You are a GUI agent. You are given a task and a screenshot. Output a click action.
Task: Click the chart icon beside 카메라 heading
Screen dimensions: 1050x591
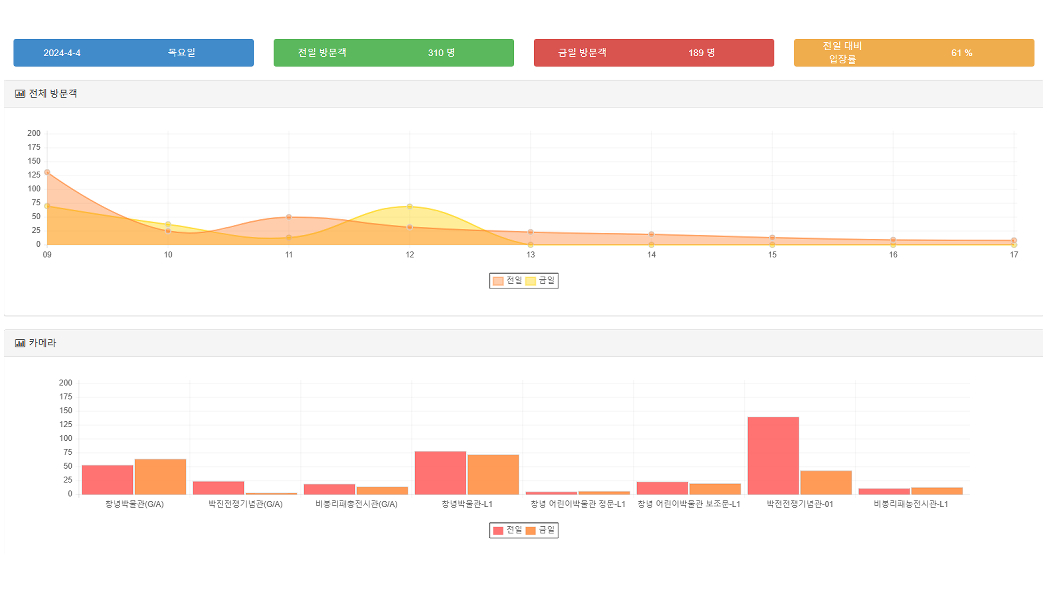(20, 343)
